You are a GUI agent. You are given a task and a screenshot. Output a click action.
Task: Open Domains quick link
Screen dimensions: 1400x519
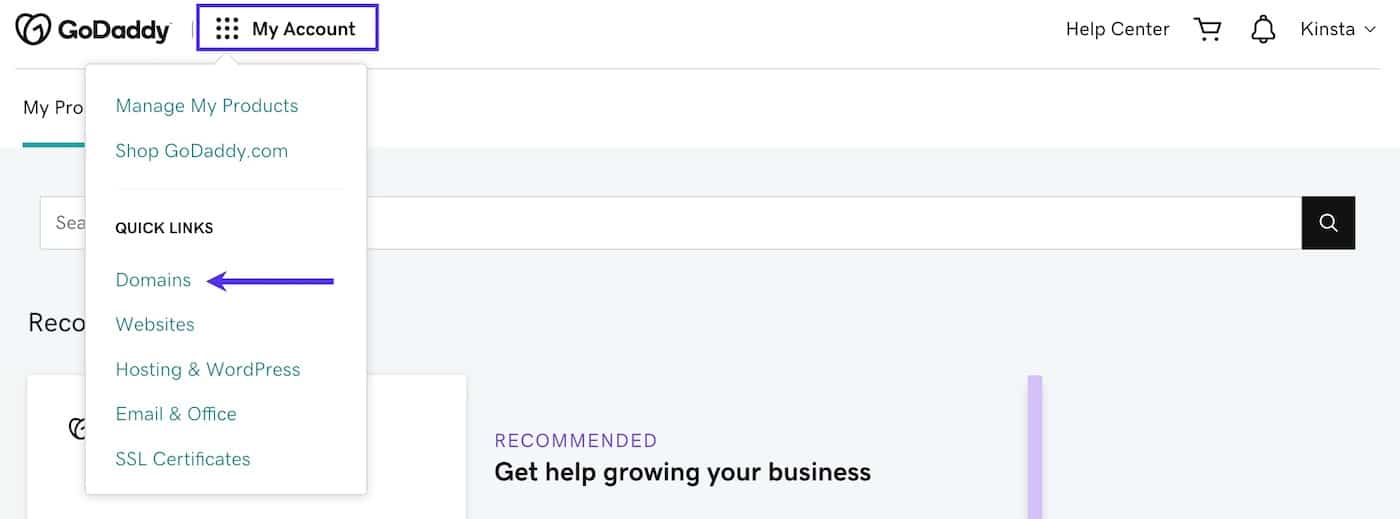153,280
